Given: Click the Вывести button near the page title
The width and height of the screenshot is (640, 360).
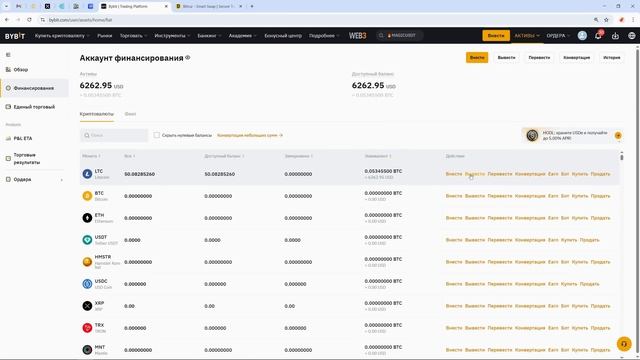Looking at the screenshot, I should tap(506, 58).
